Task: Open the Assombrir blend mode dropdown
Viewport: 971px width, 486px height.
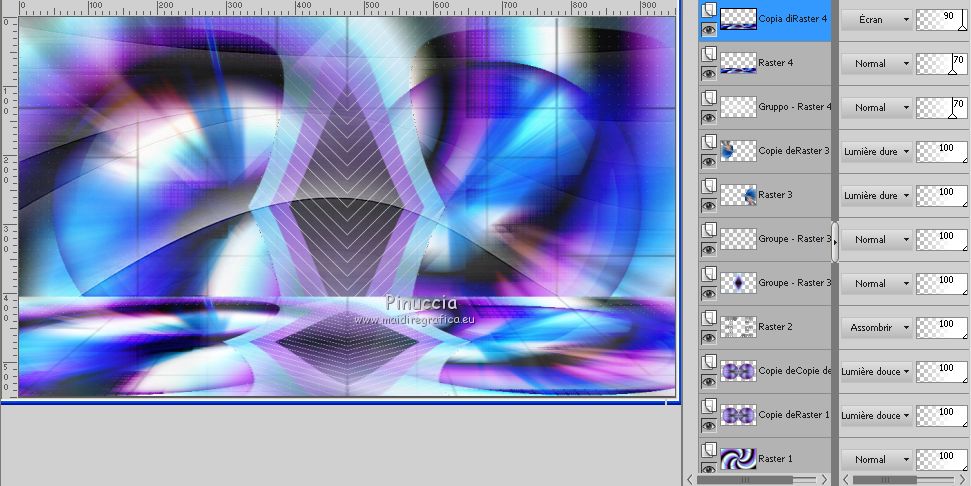Action: pos(876,328)
